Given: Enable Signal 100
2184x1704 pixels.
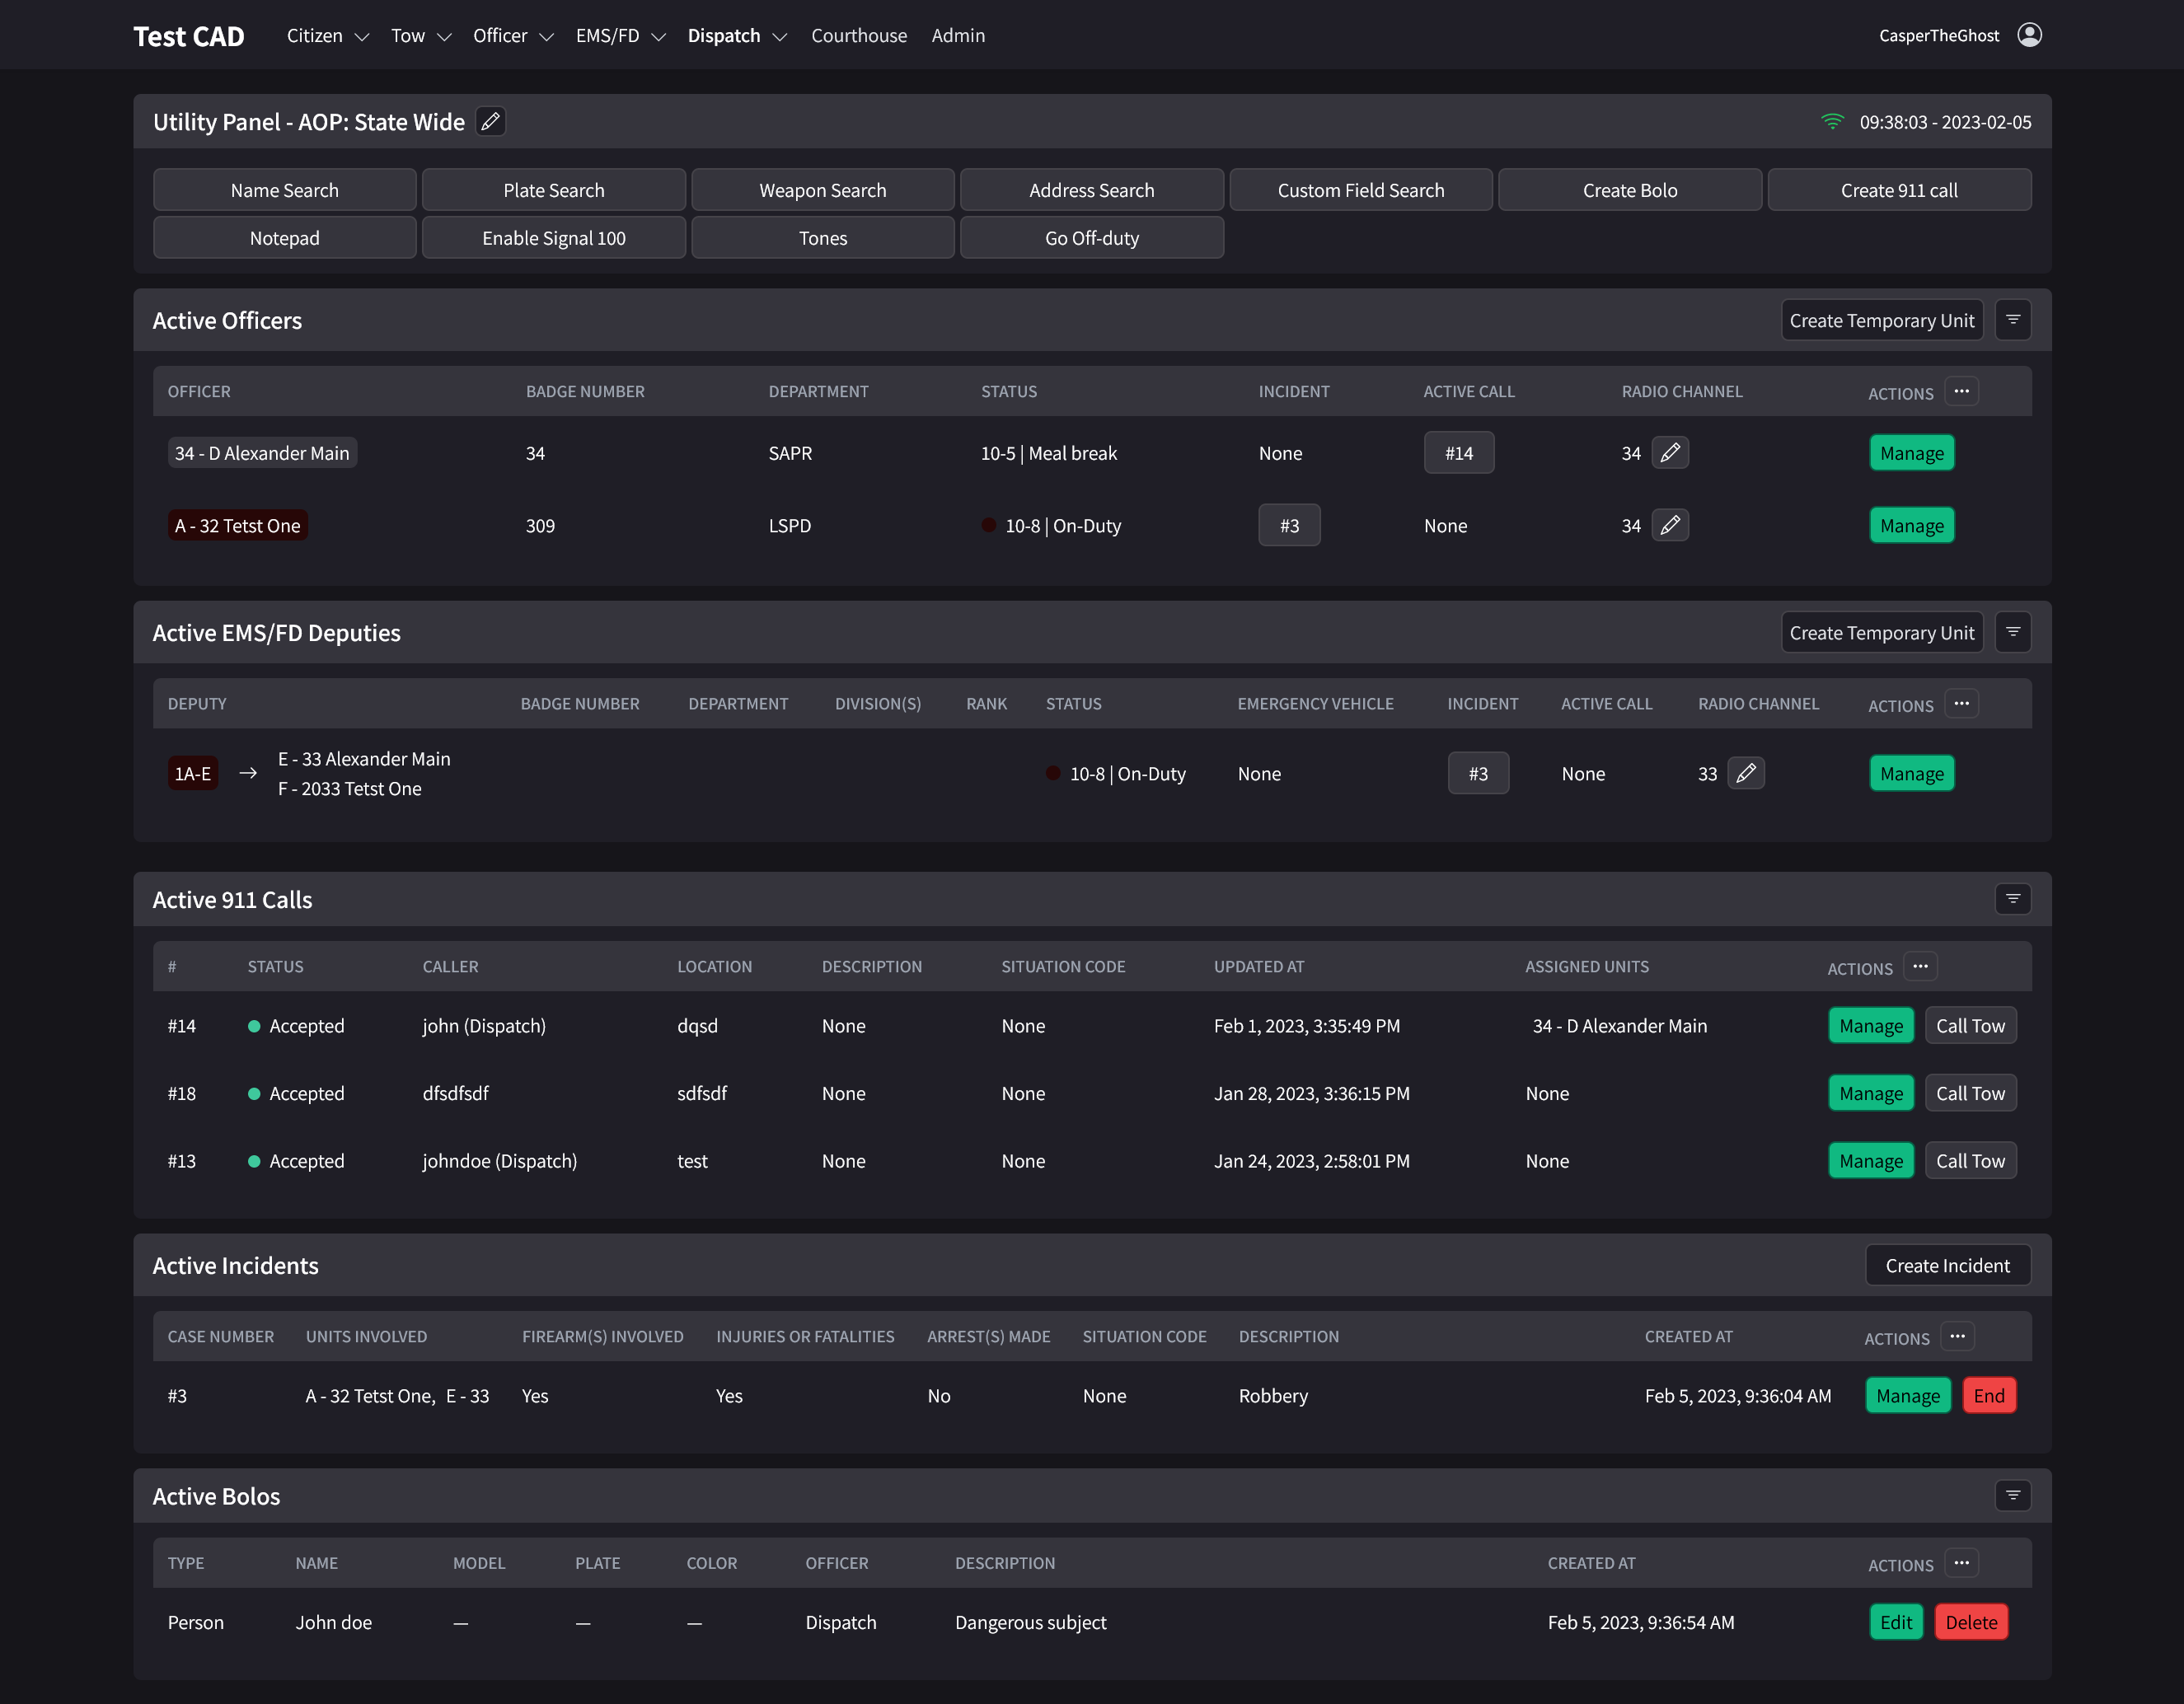Looking at the screenshot, I should tap(553, 237).
